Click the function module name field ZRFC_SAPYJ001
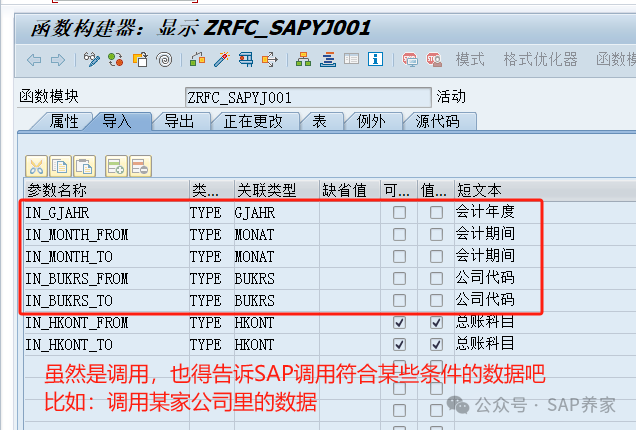The height and width of the screenshot is (430, 636). pyautogui.click(x=258, y=97)
